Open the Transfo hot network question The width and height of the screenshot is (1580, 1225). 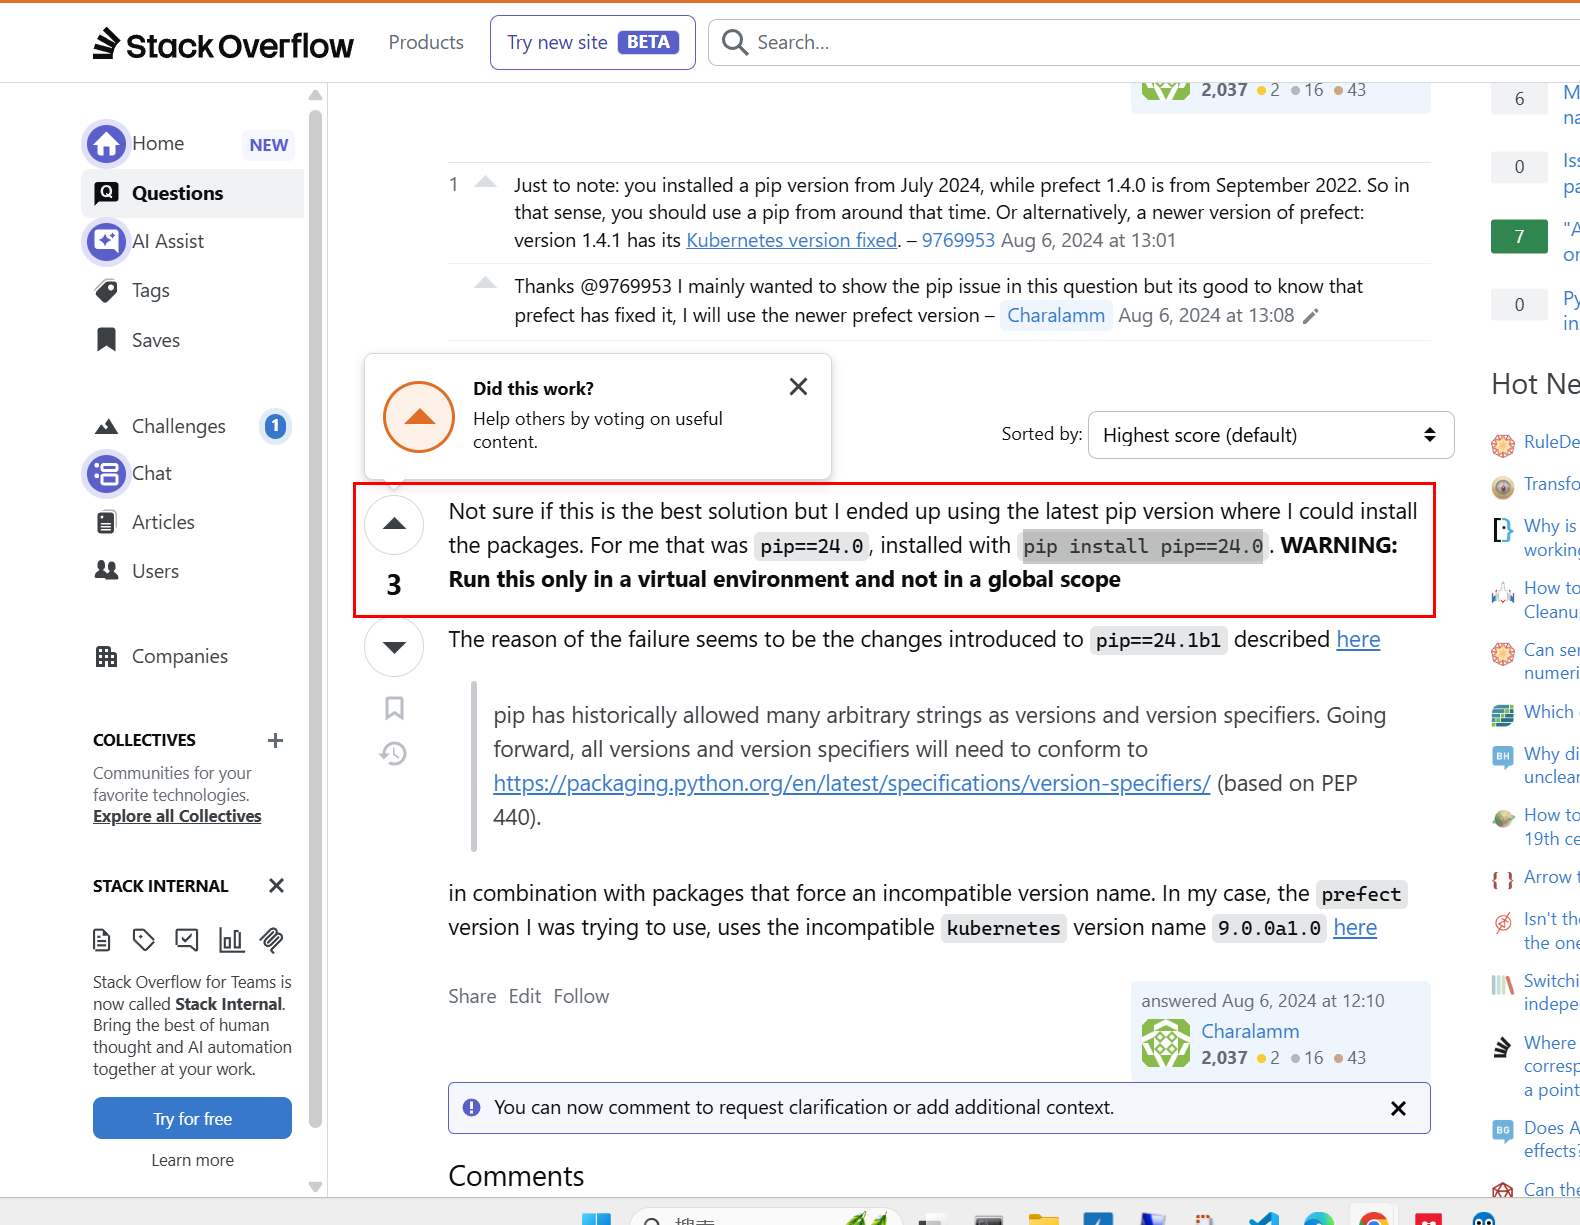click(x=1551, y=484)
